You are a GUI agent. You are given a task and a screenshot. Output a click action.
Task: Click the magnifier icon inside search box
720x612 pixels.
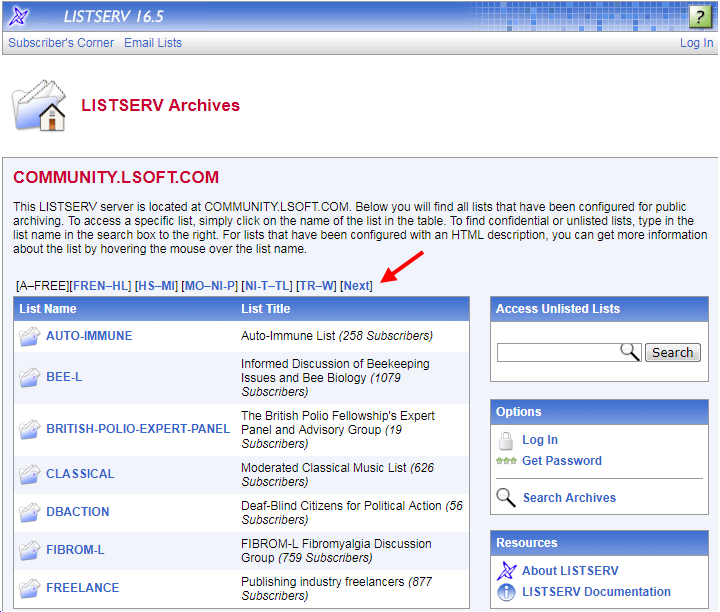[x=630, y=353]
